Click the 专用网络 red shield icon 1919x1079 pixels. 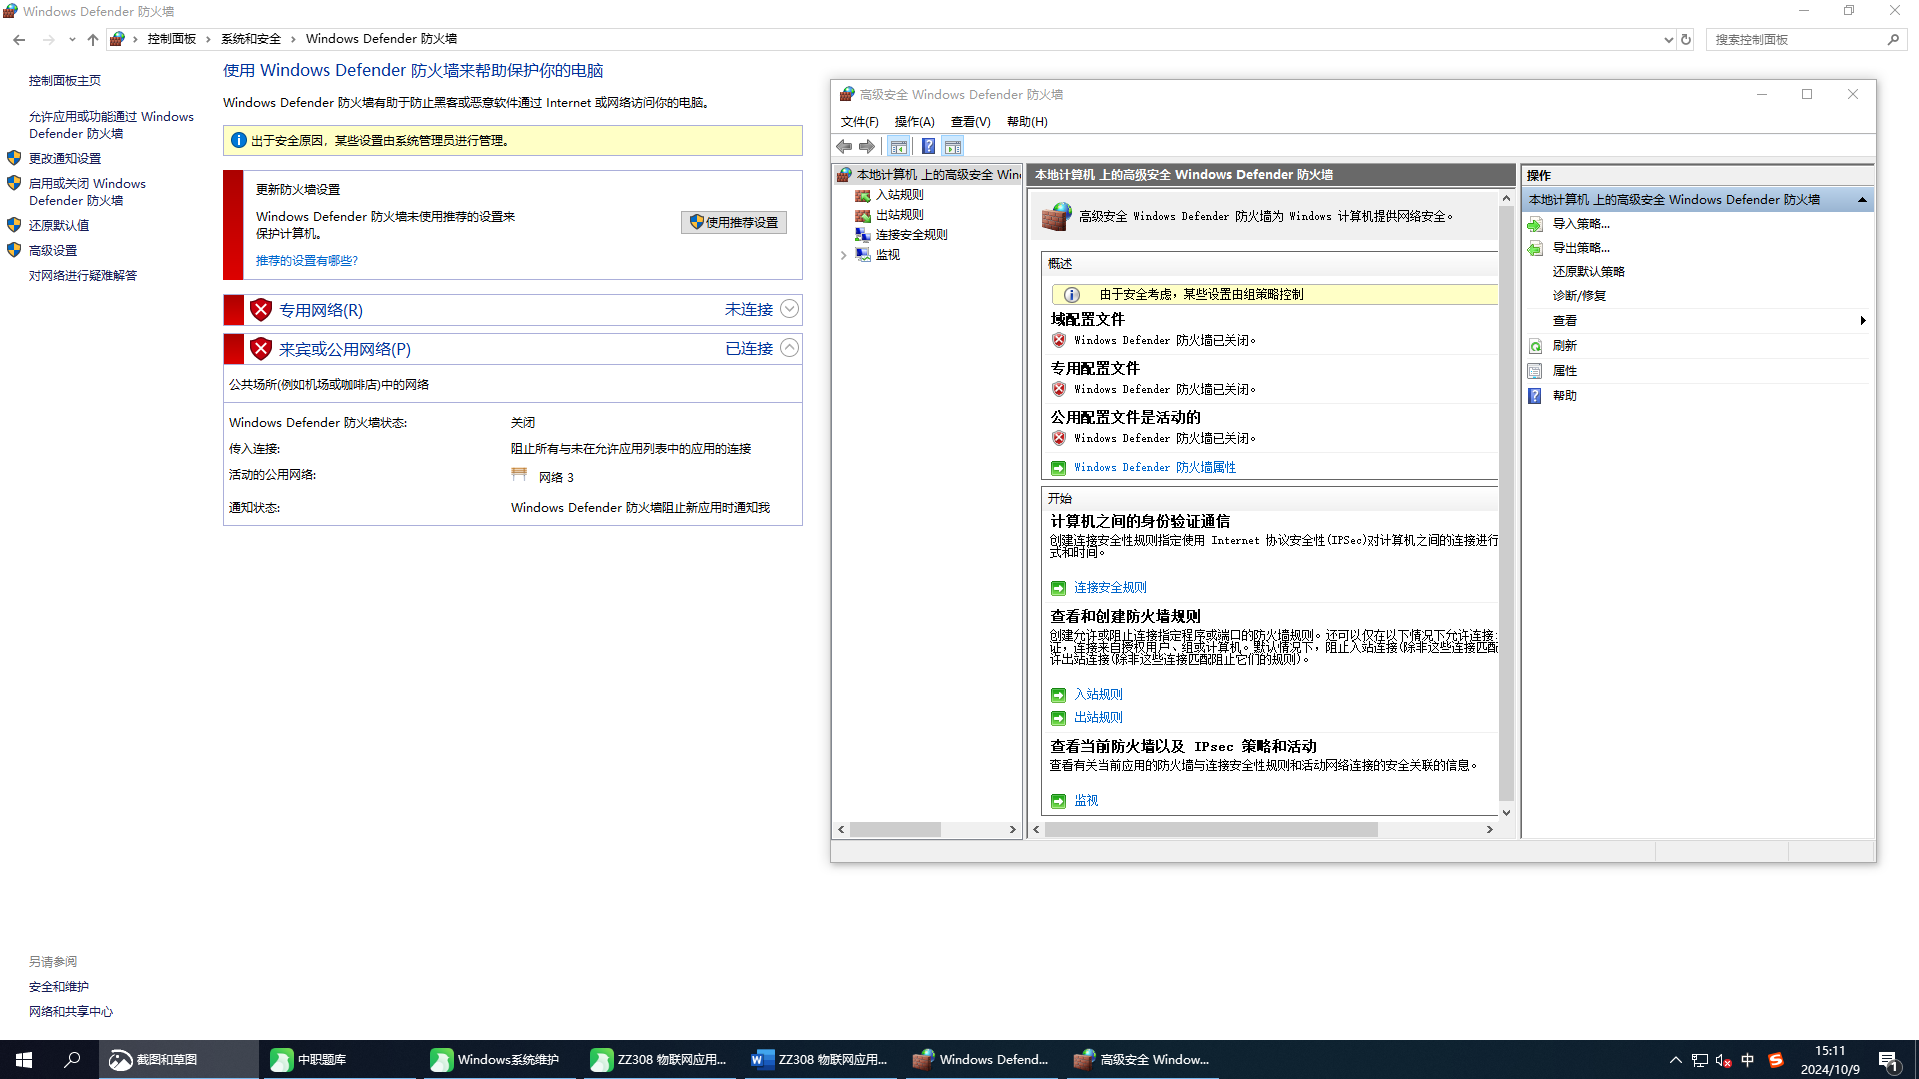(x=261, y=310)
